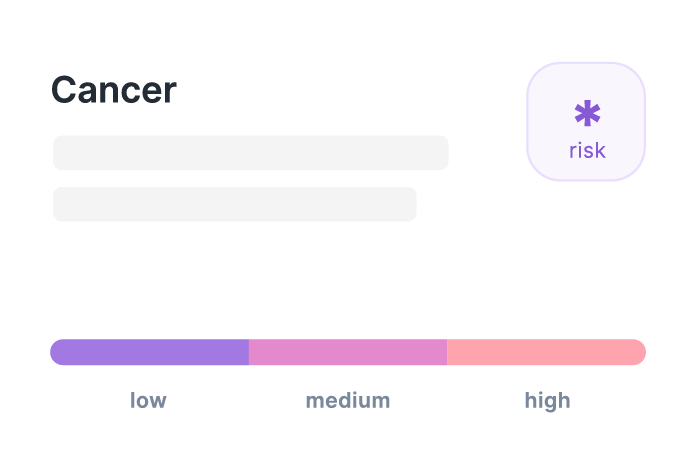
Task: Click the longer gray placeholder bar
Action: pyautogui.click(x=251, y=153)
